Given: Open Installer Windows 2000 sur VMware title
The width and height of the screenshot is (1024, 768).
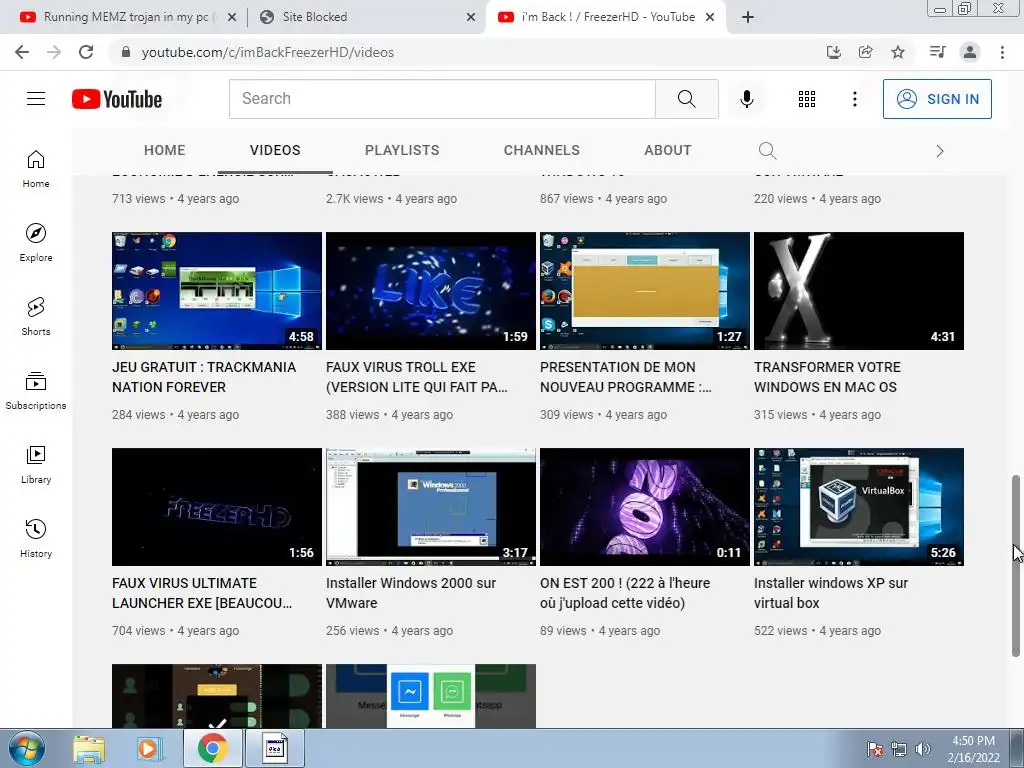Looking at the screenshot, I should pos(411,593).
